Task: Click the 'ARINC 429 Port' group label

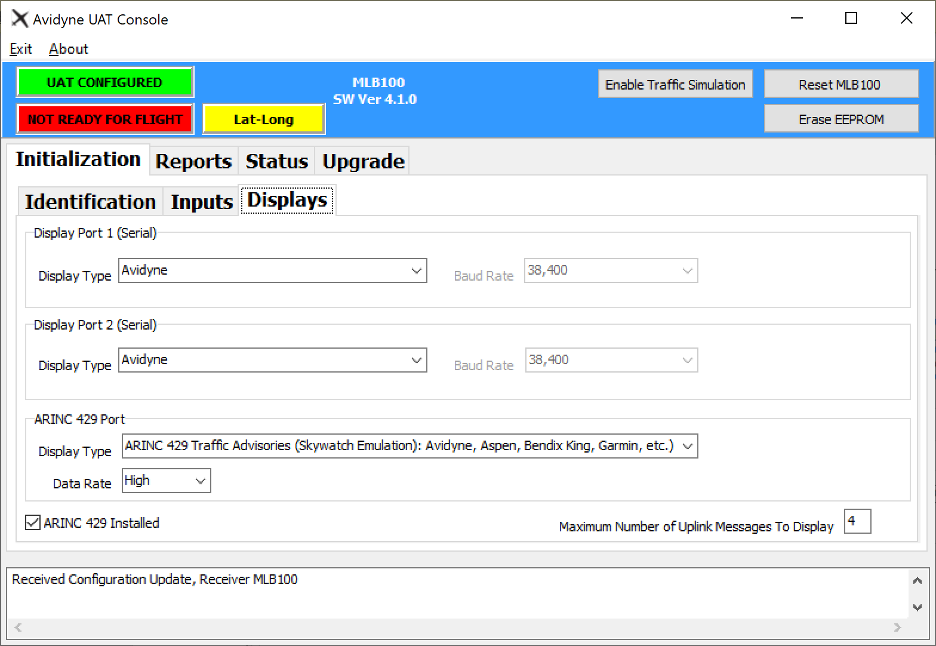Action: [79, 419]
